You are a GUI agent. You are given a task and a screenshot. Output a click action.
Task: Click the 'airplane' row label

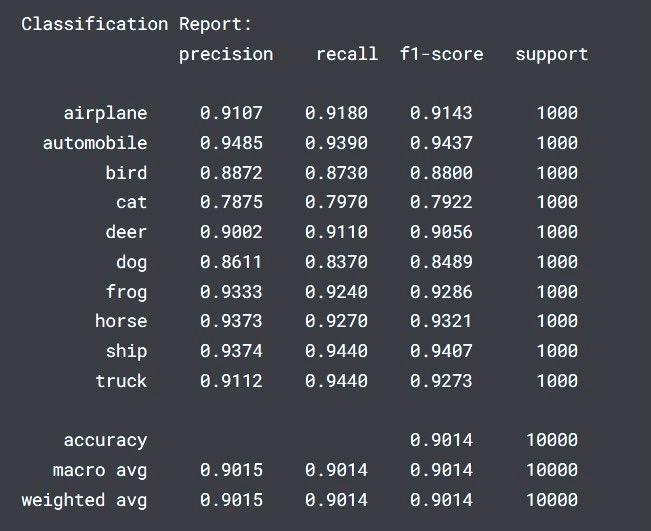point(105,113)
